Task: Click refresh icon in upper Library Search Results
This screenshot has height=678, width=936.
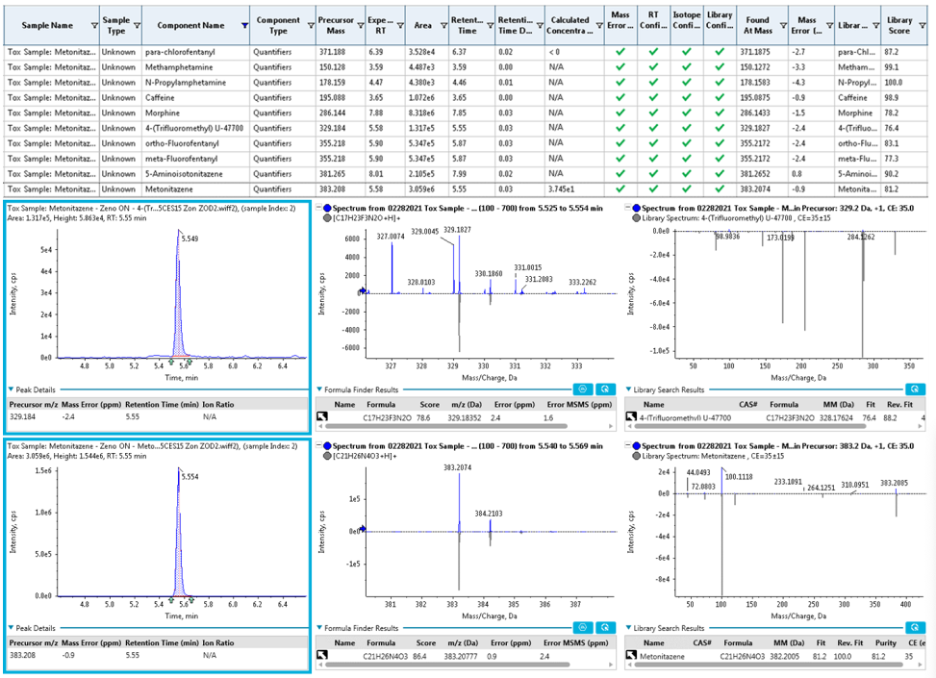Action: coord(915,389)
